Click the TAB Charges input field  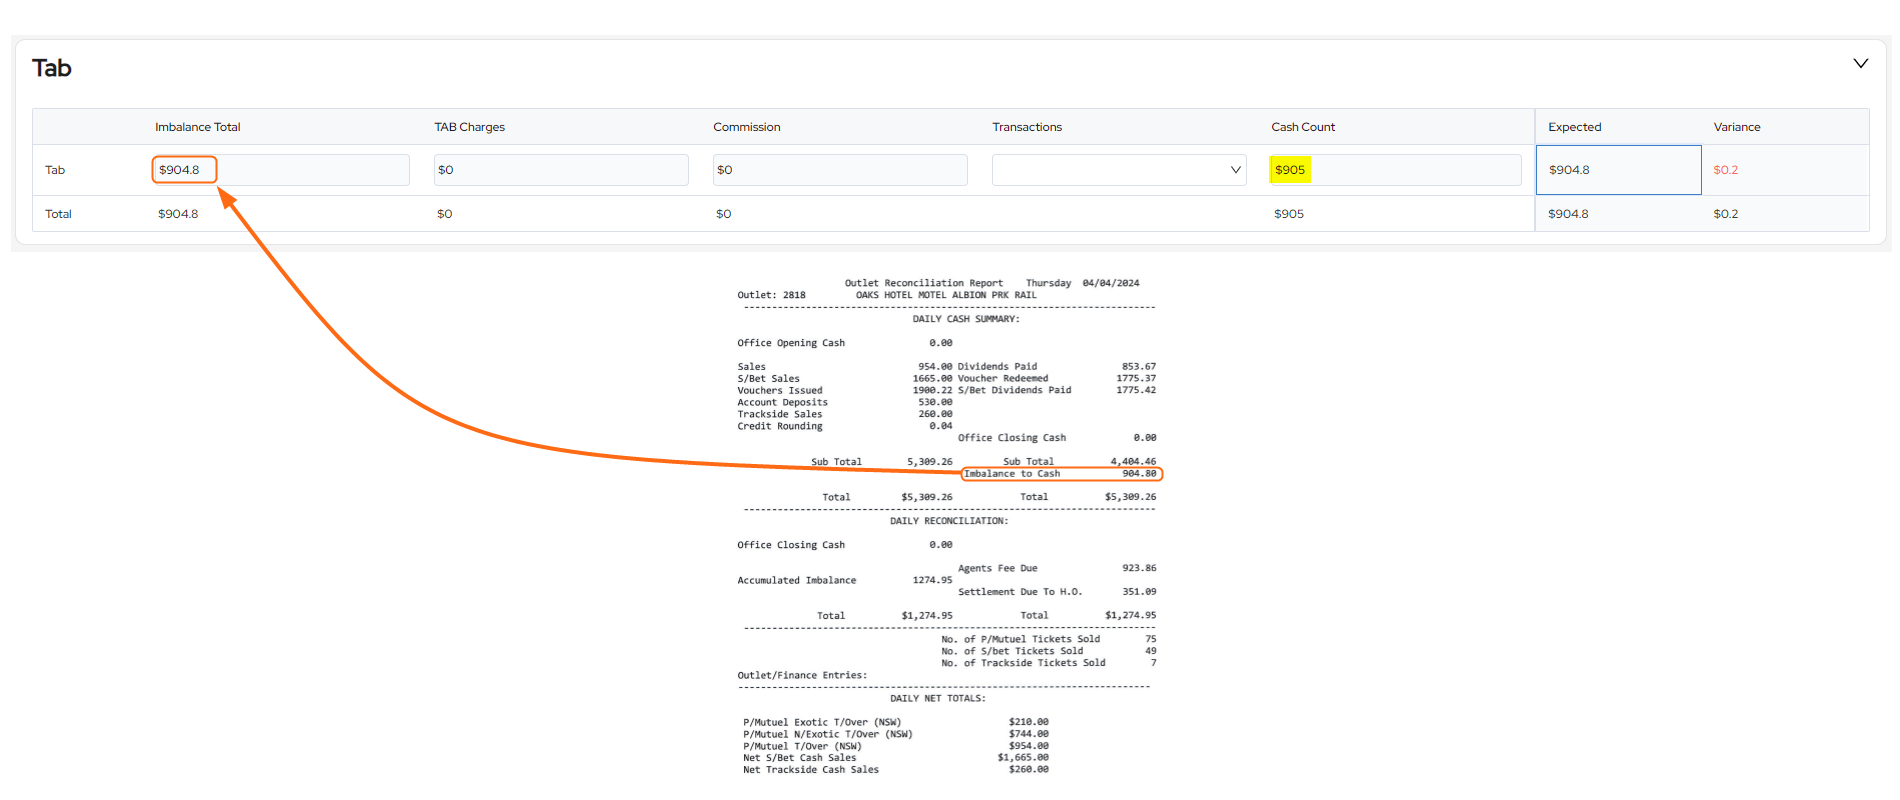tap(560, 170)
